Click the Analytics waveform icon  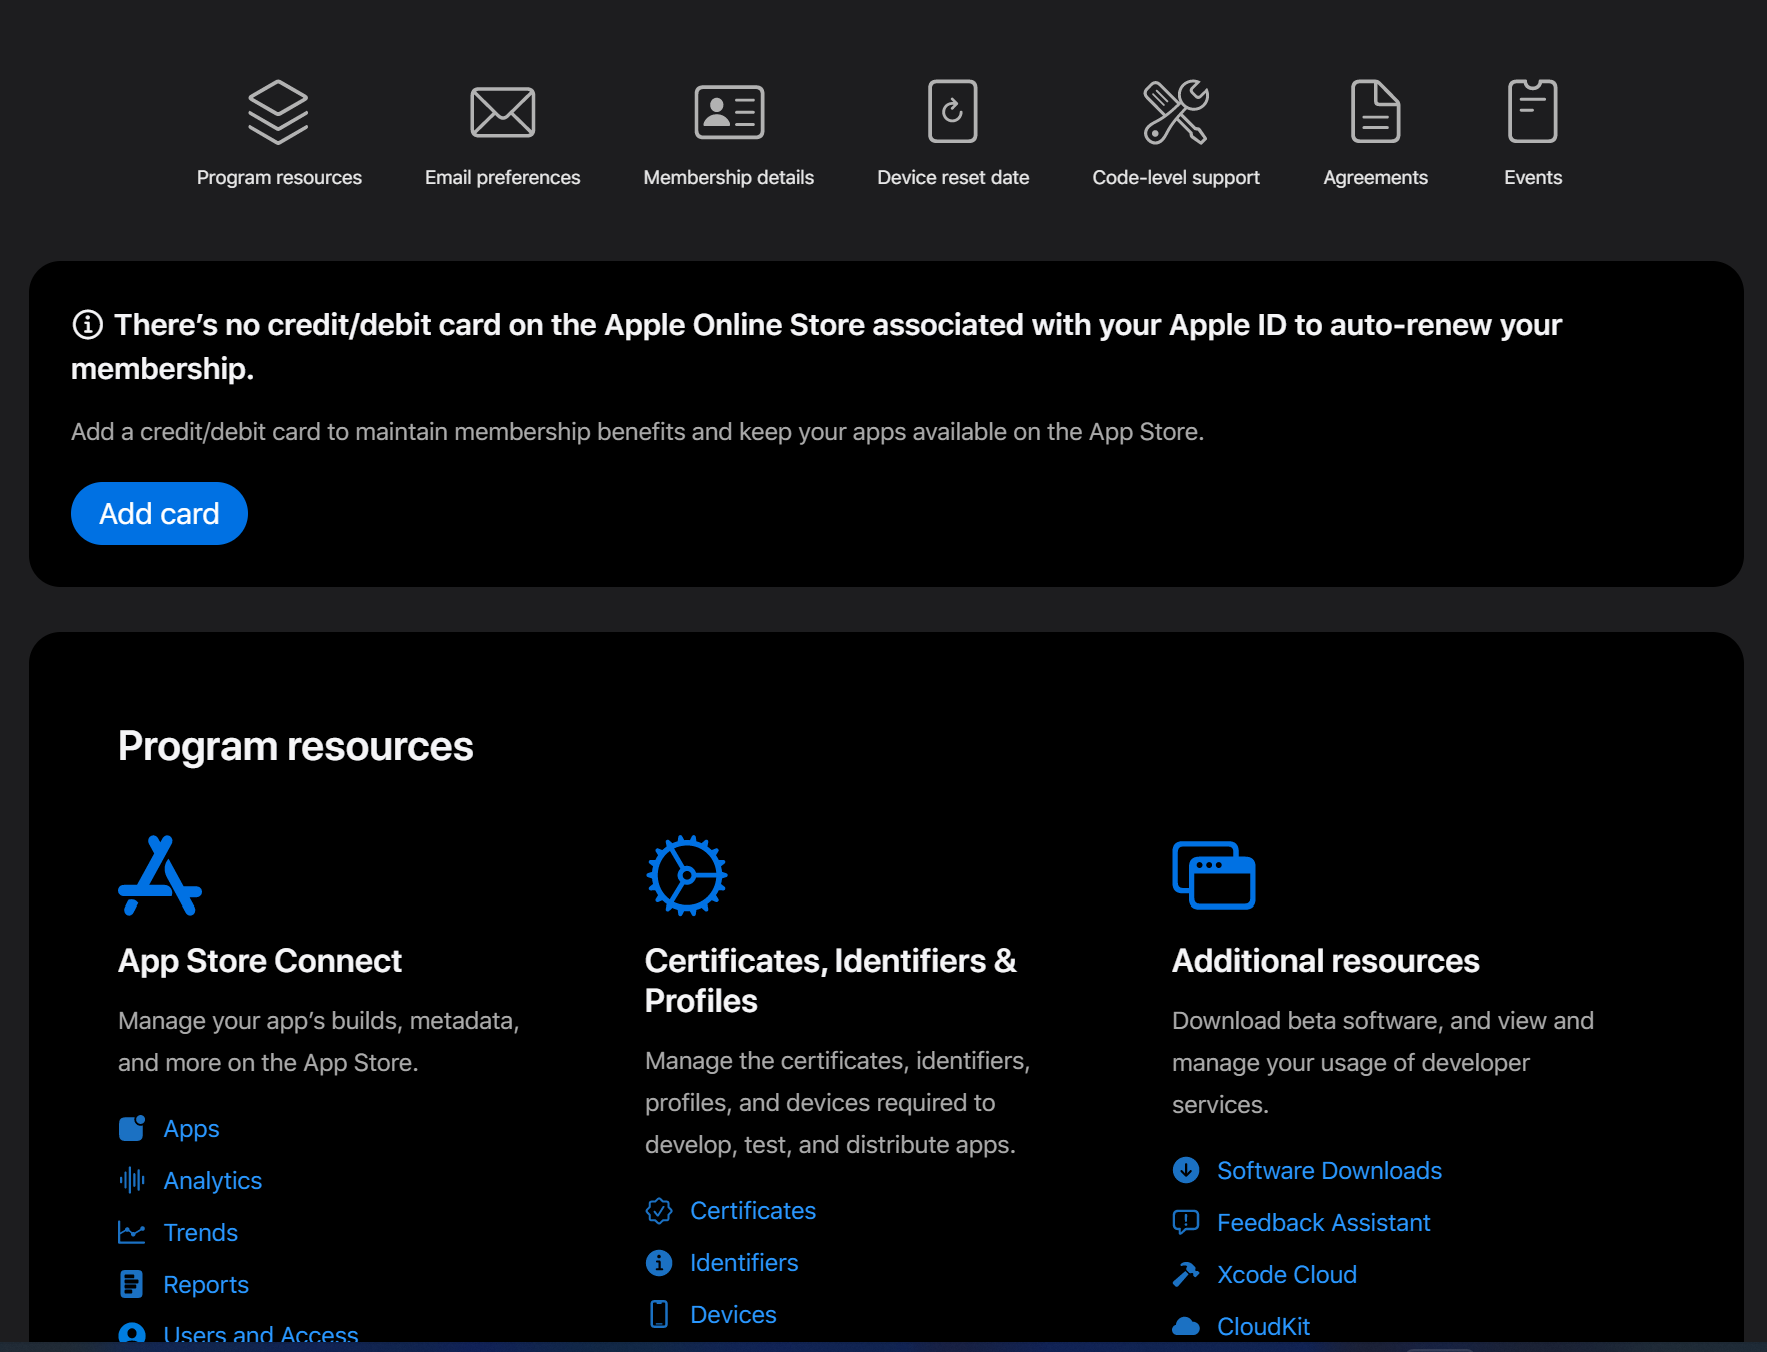click(132, 1180)
